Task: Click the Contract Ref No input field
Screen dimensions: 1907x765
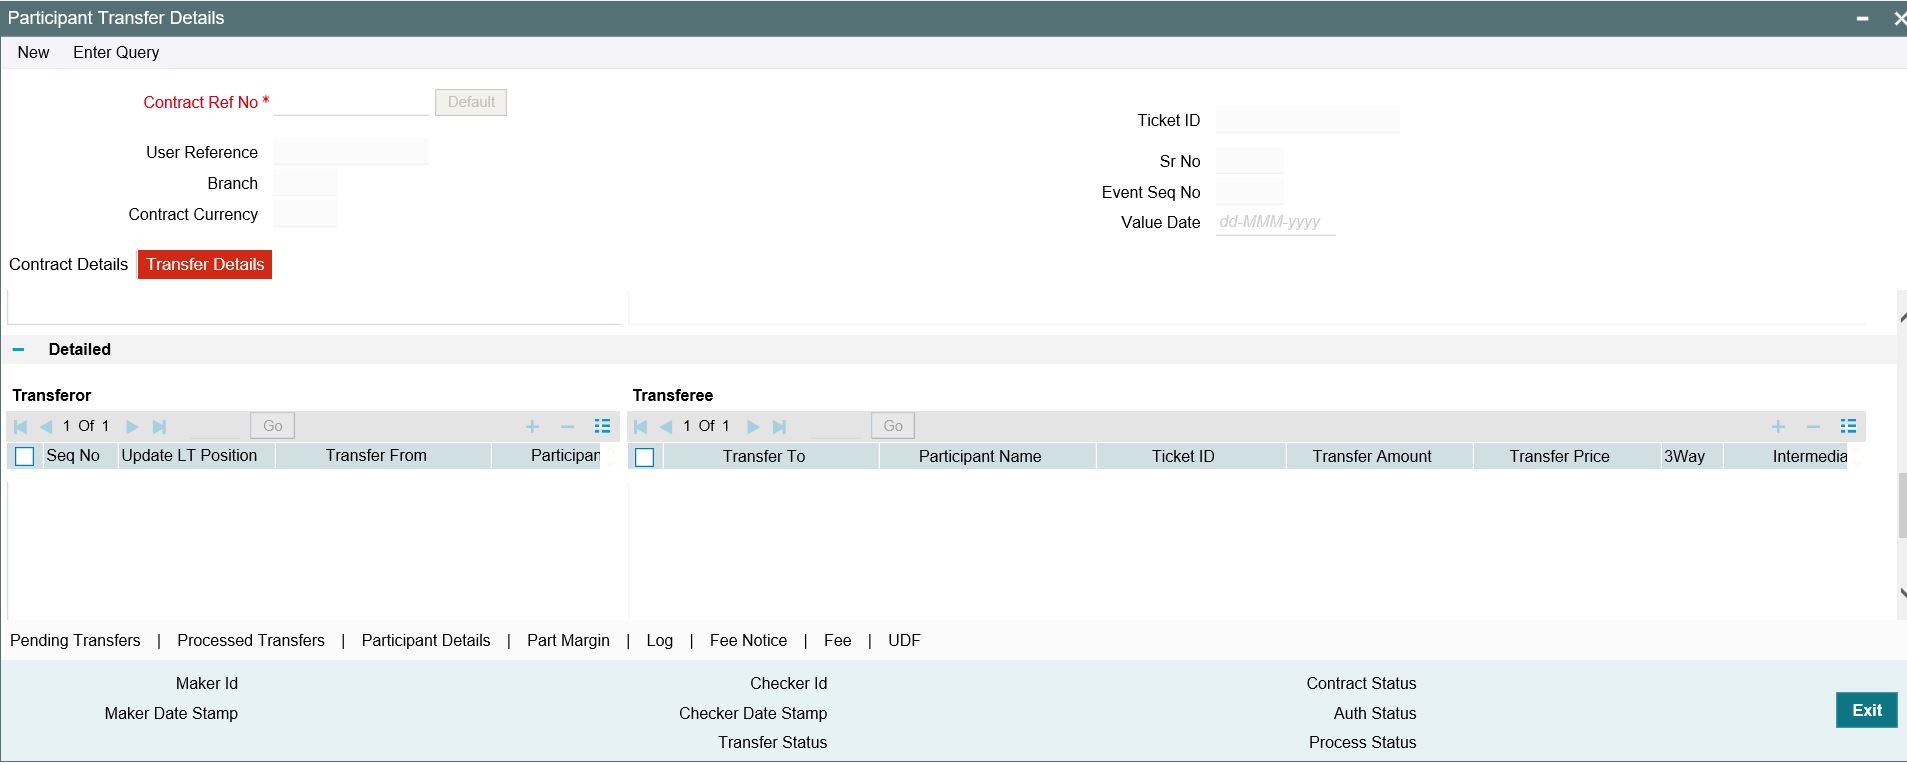Action: click(x=351, y=102)
